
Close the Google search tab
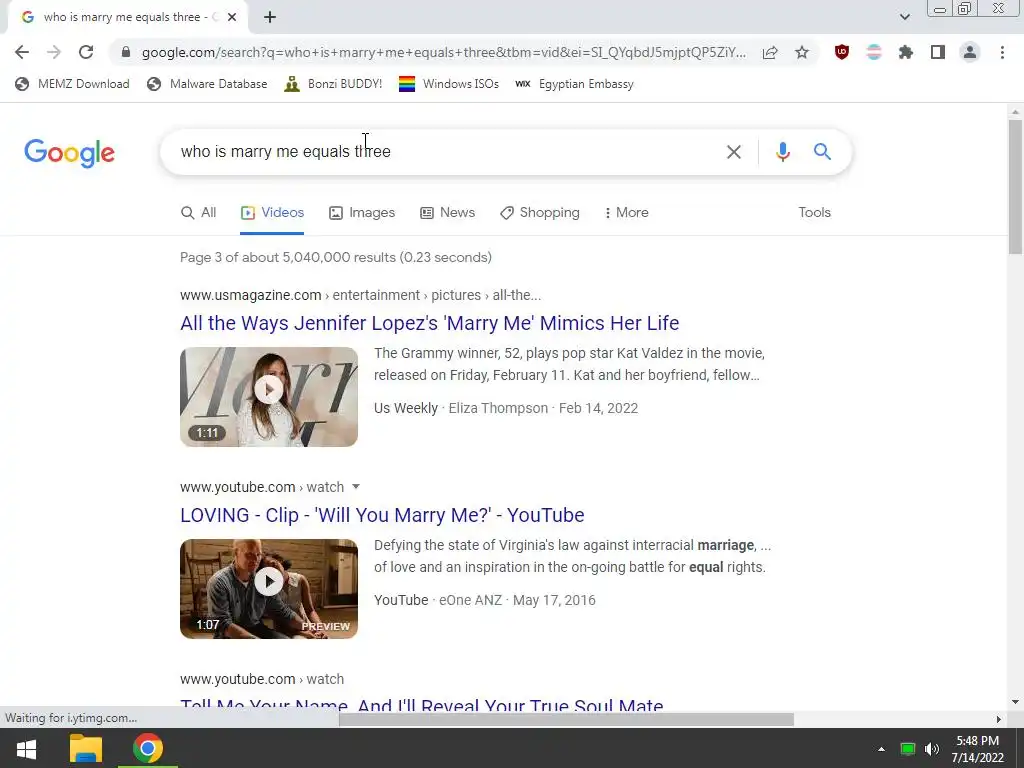[232, 18]
